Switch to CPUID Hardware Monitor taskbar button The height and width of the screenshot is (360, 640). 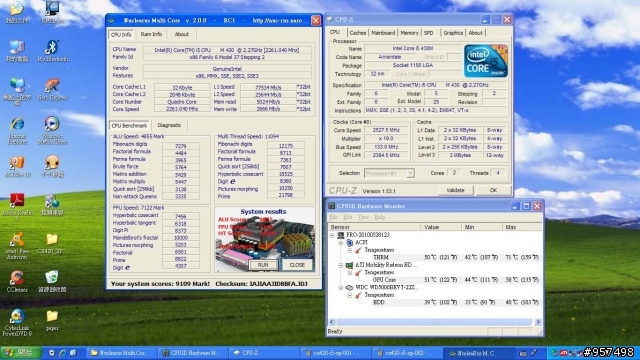(x=192, y=353)
